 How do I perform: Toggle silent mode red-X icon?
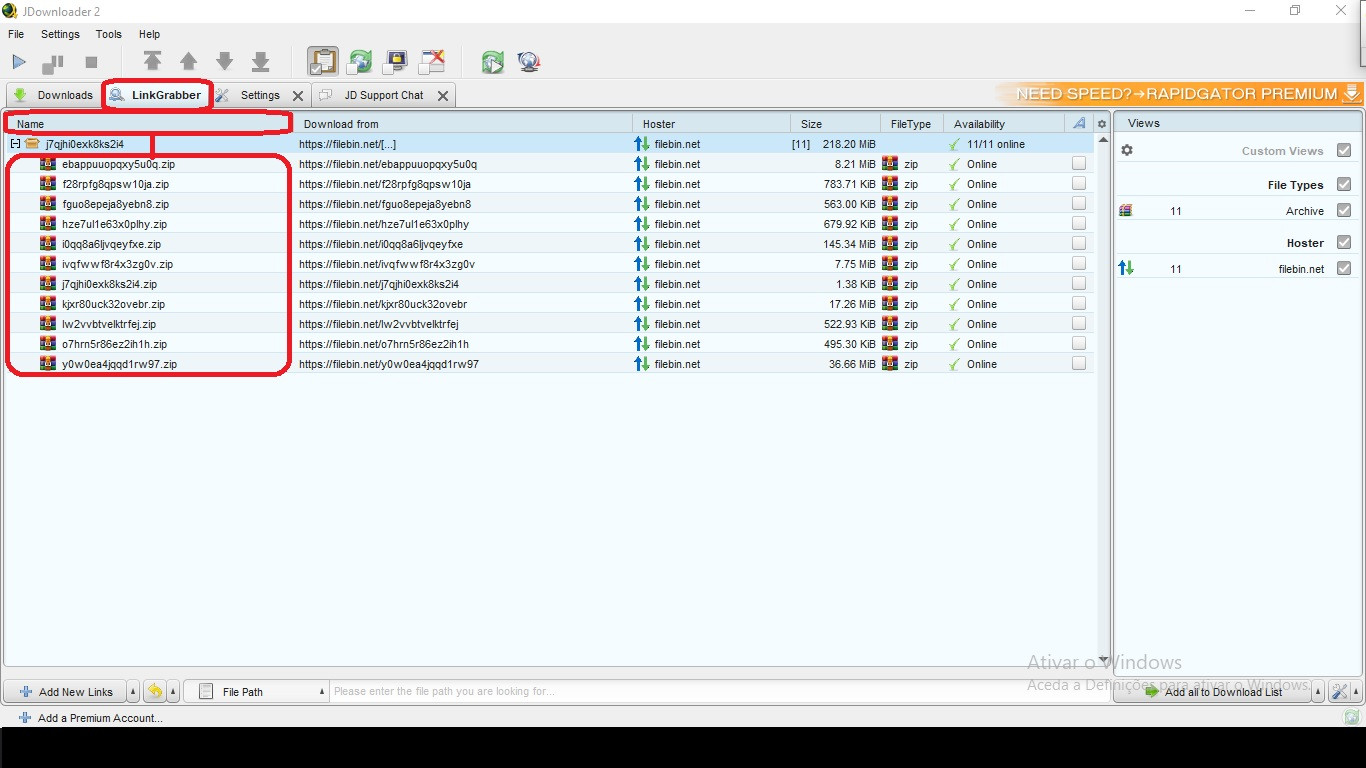(432, 62)
